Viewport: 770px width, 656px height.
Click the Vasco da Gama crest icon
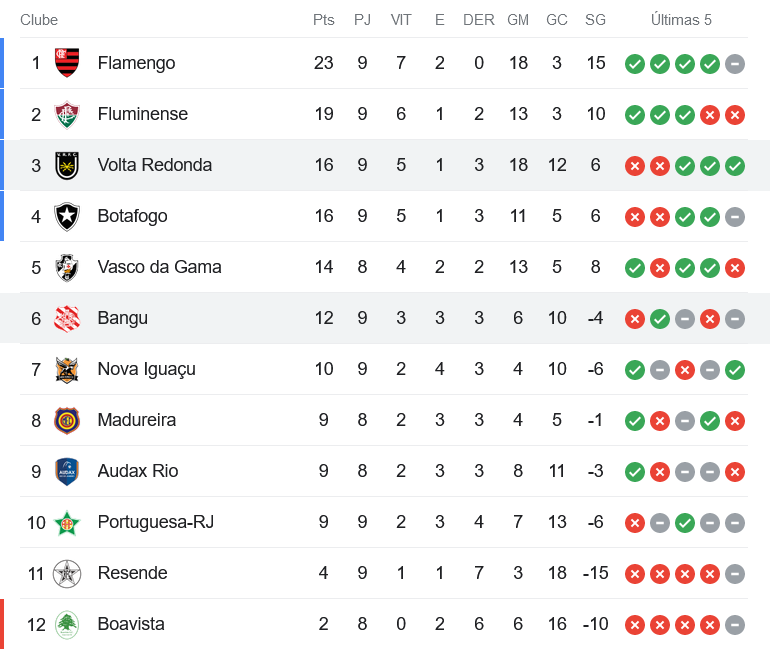click(67, 267)
